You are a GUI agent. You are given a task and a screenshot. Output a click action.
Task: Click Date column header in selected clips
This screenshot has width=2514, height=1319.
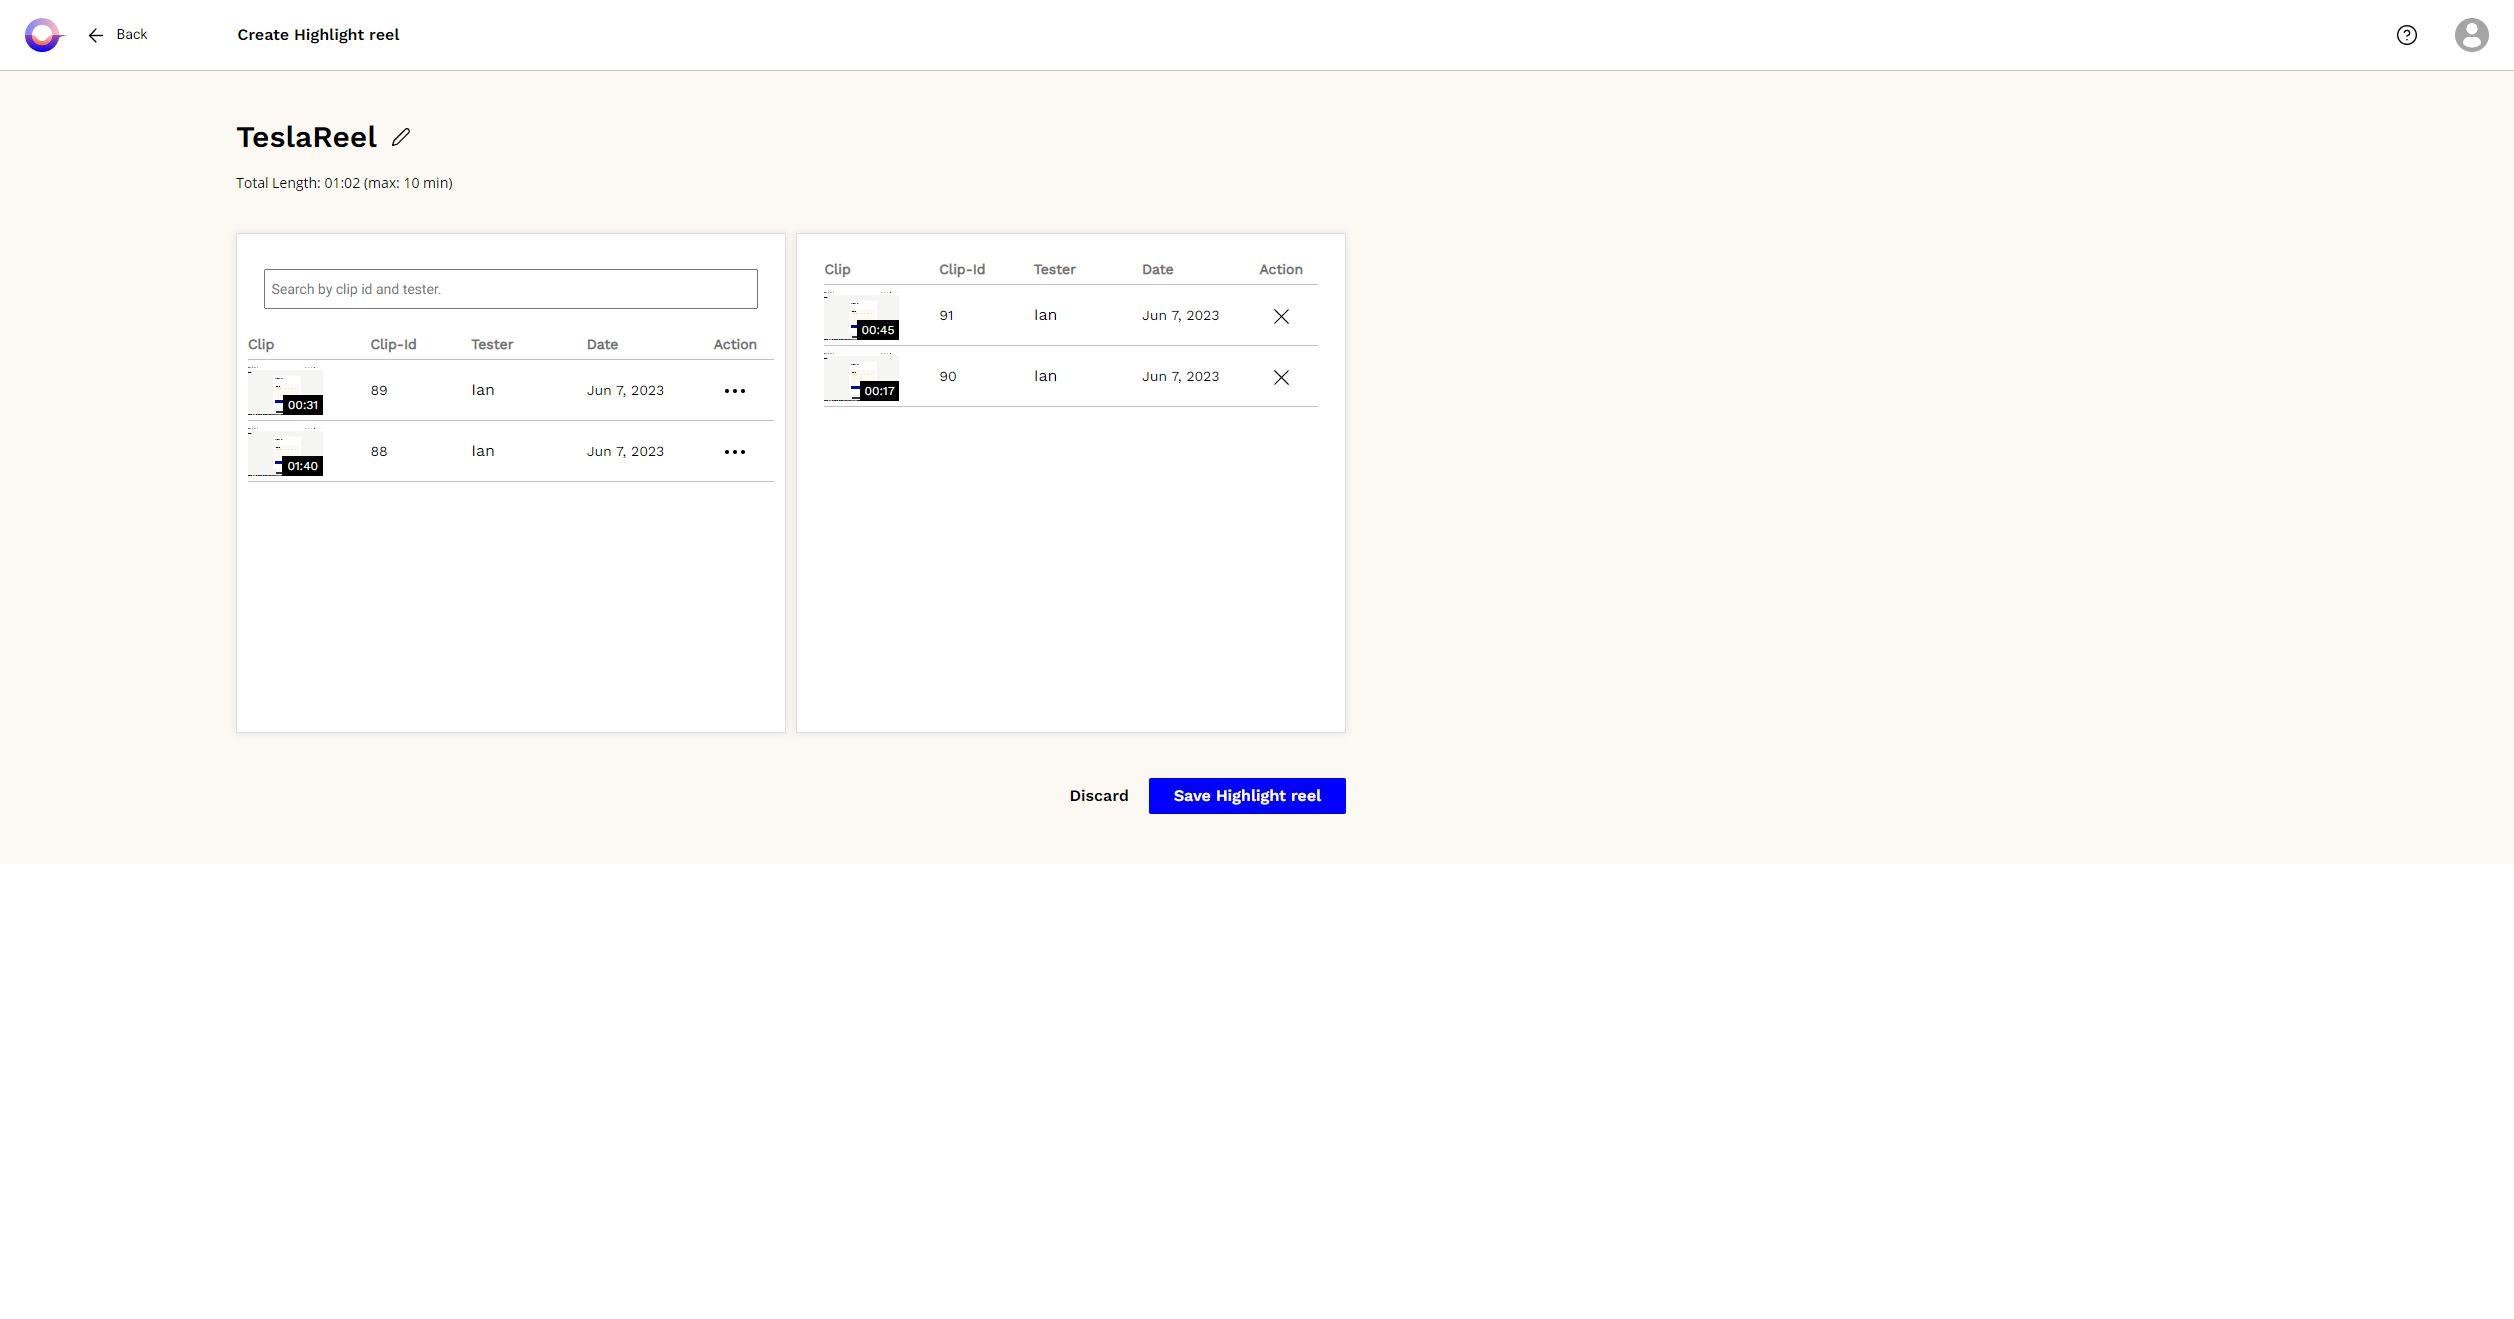pyautogui.click(x=1157, y=269)
